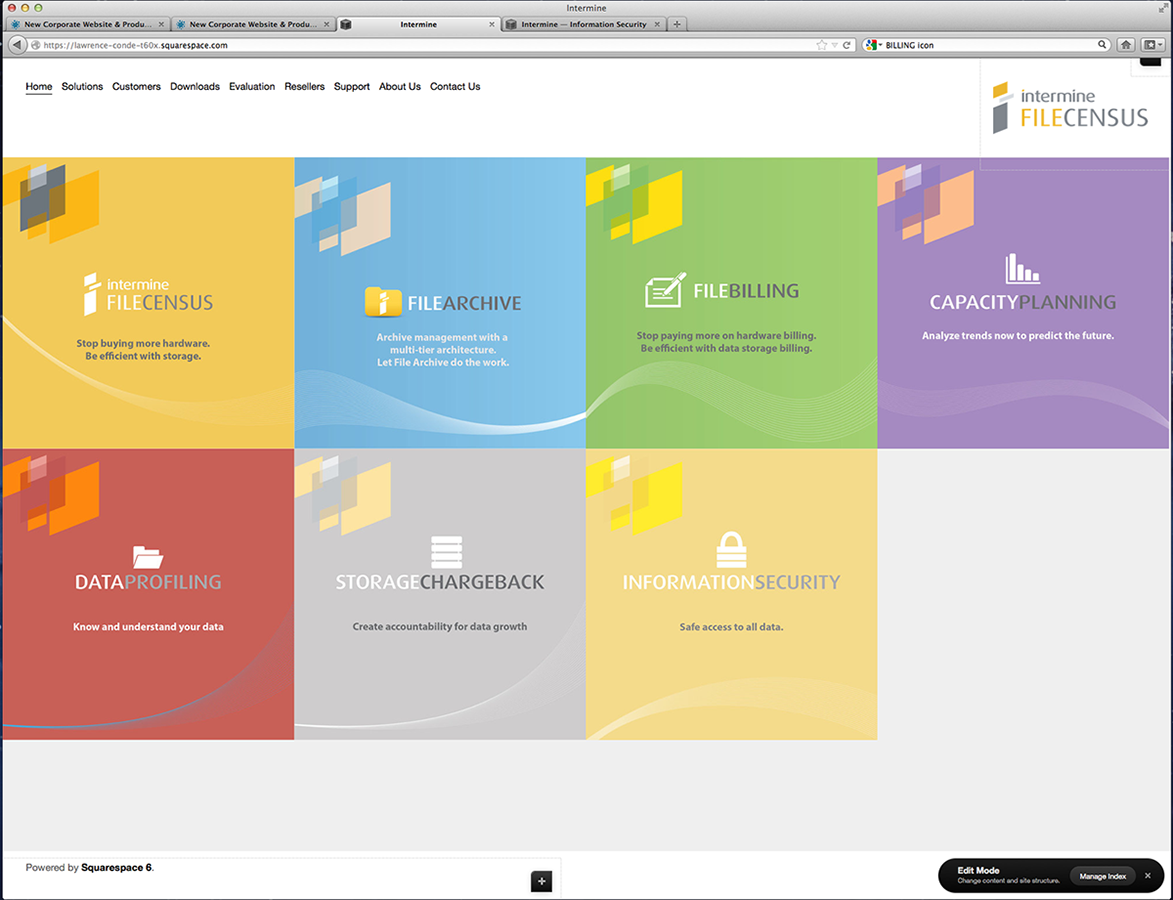Viewport: 1173px width, 900px height.
Task: Click the browser back arrow button
Action: click(x=16, y=45)
